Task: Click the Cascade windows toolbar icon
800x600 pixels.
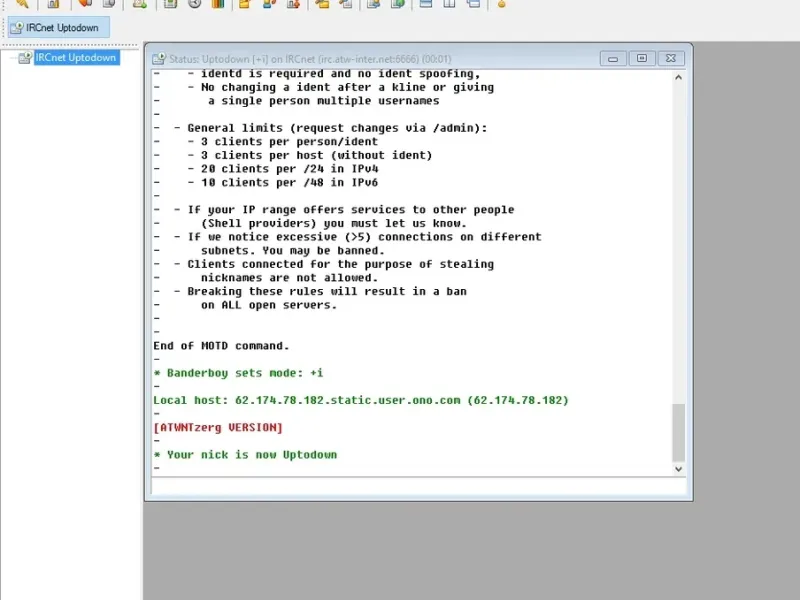Action: point(473,4)
